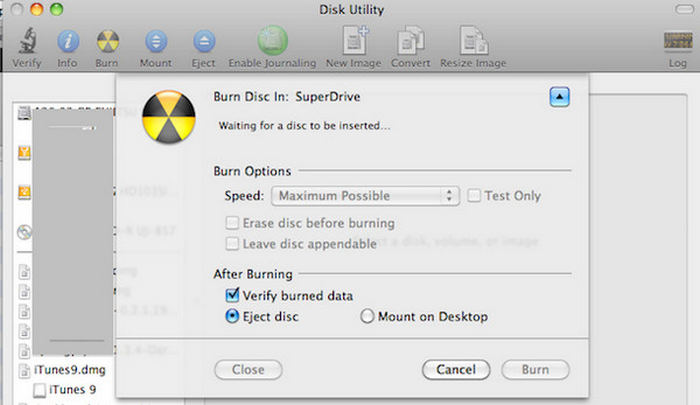Check Leave disc appendable option
Image resolution: width=700 pixels, height=405 pixels.
pyautogui.click(x=232, y=243)
